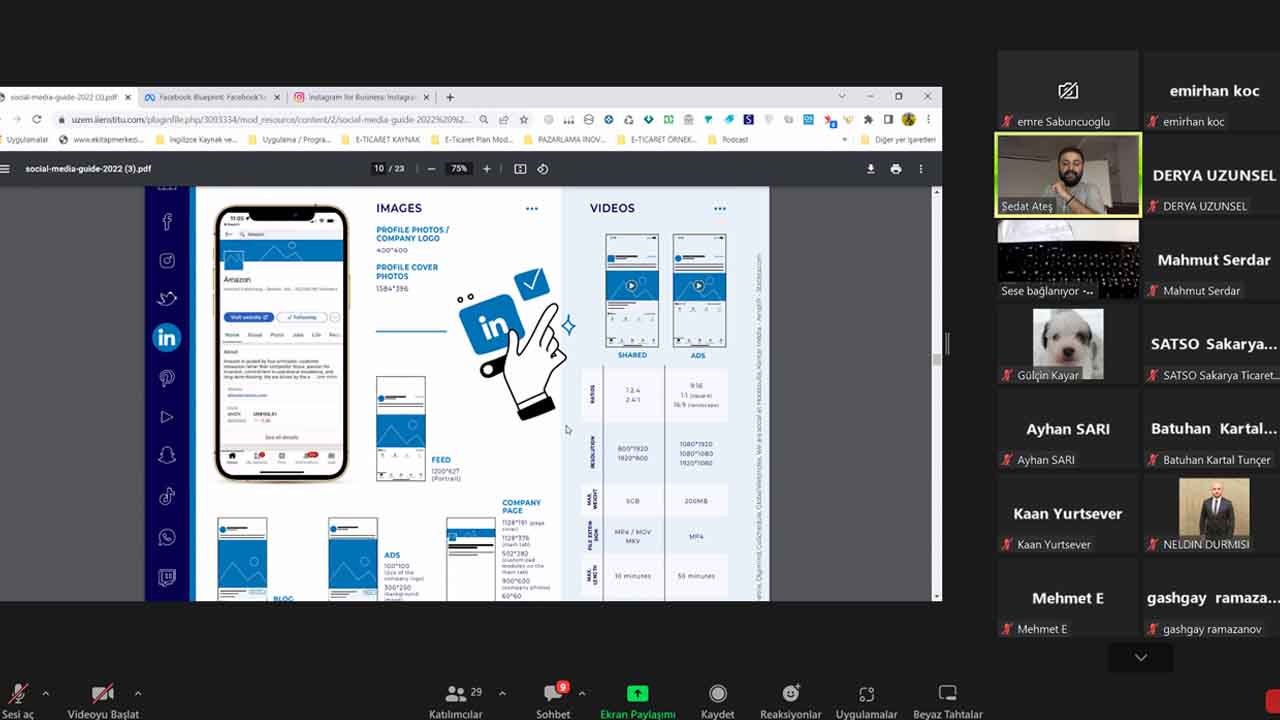
Task: Expand audio options arrow beside Sesi aç
Action: point(45,693)
